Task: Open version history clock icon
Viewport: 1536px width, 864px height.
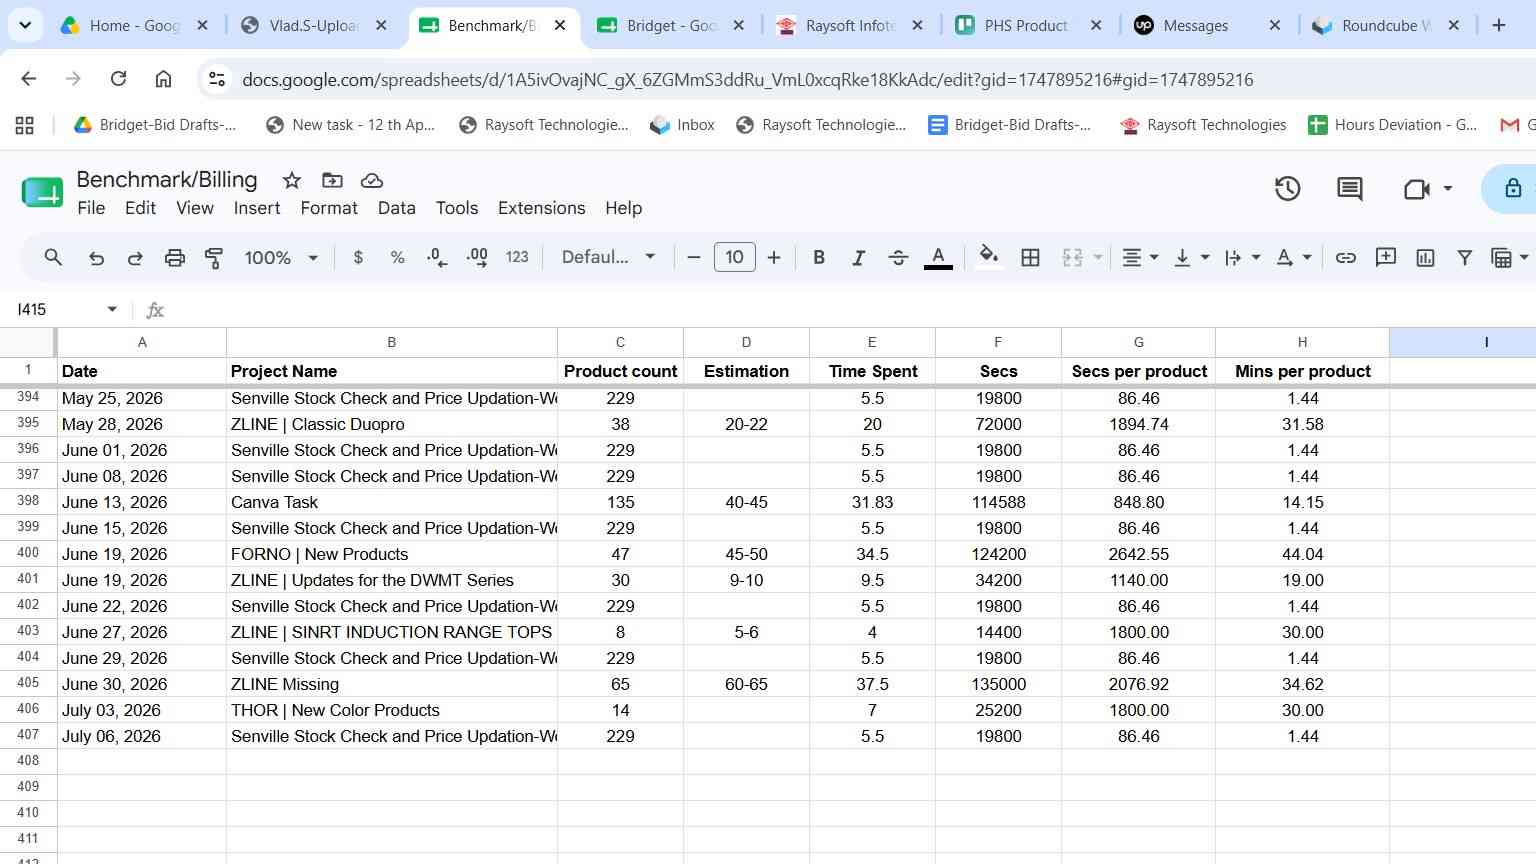Action: click(1287, 189)
